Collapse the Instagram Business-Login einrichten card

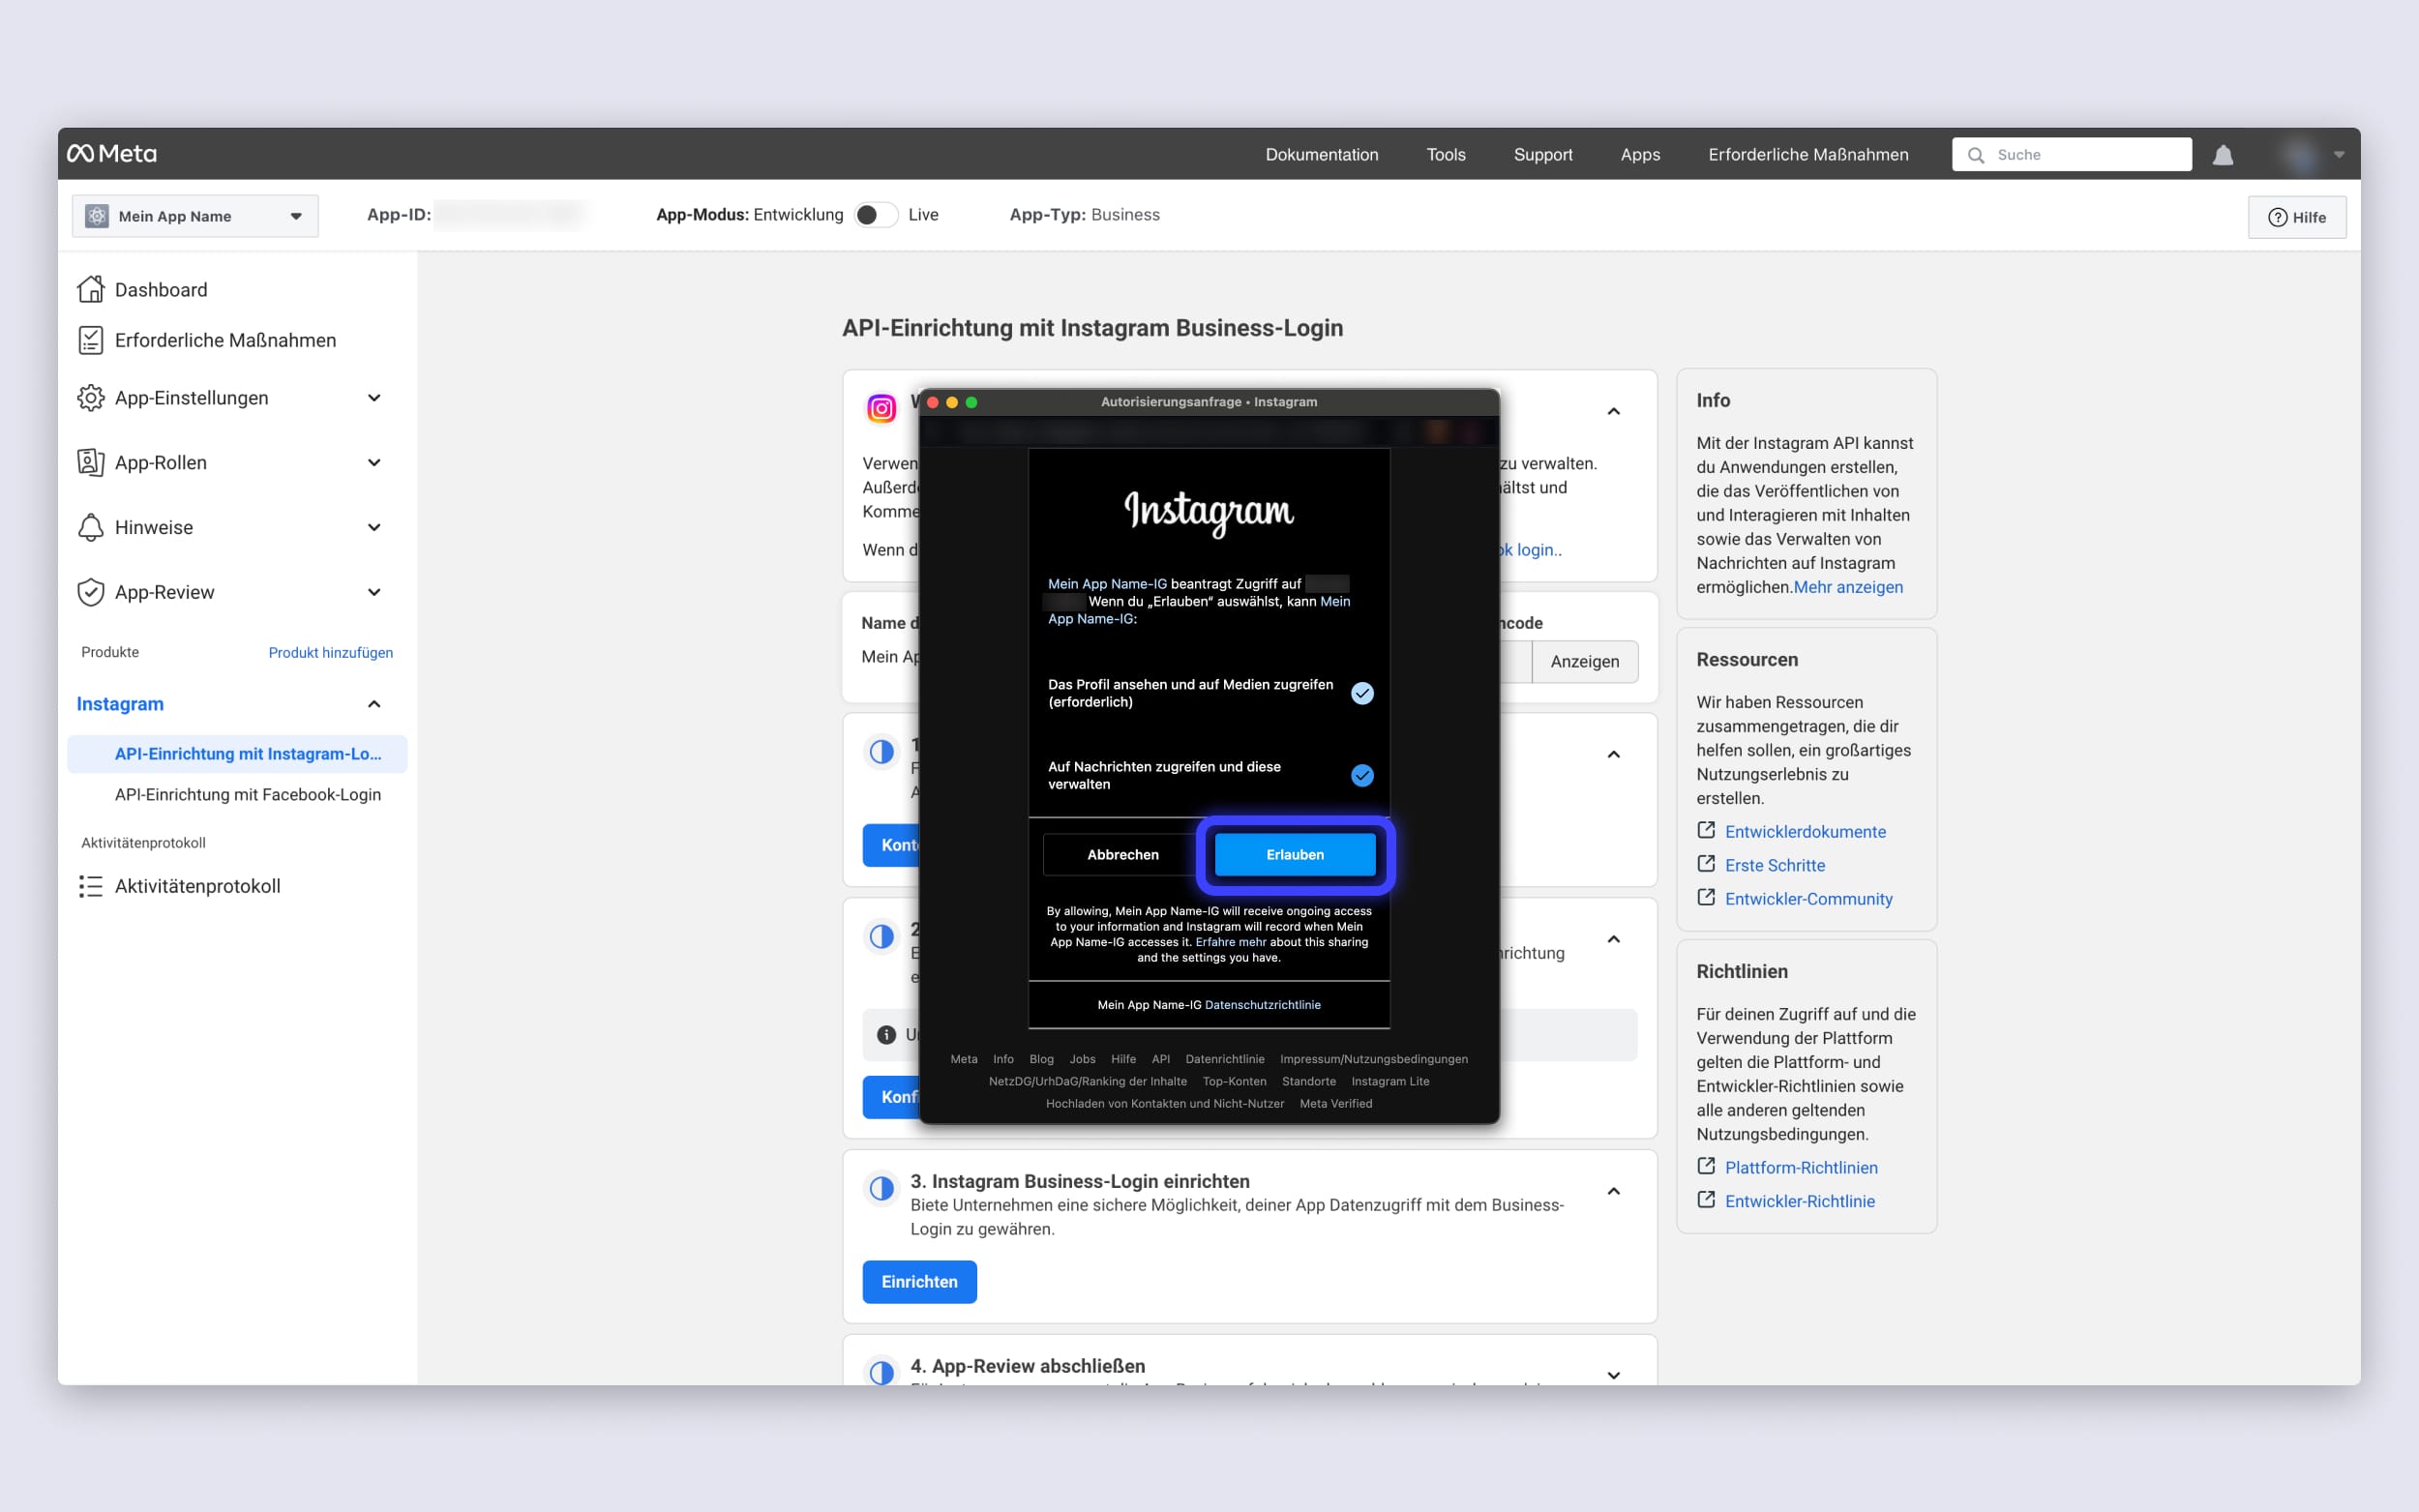(1613, 1191)
